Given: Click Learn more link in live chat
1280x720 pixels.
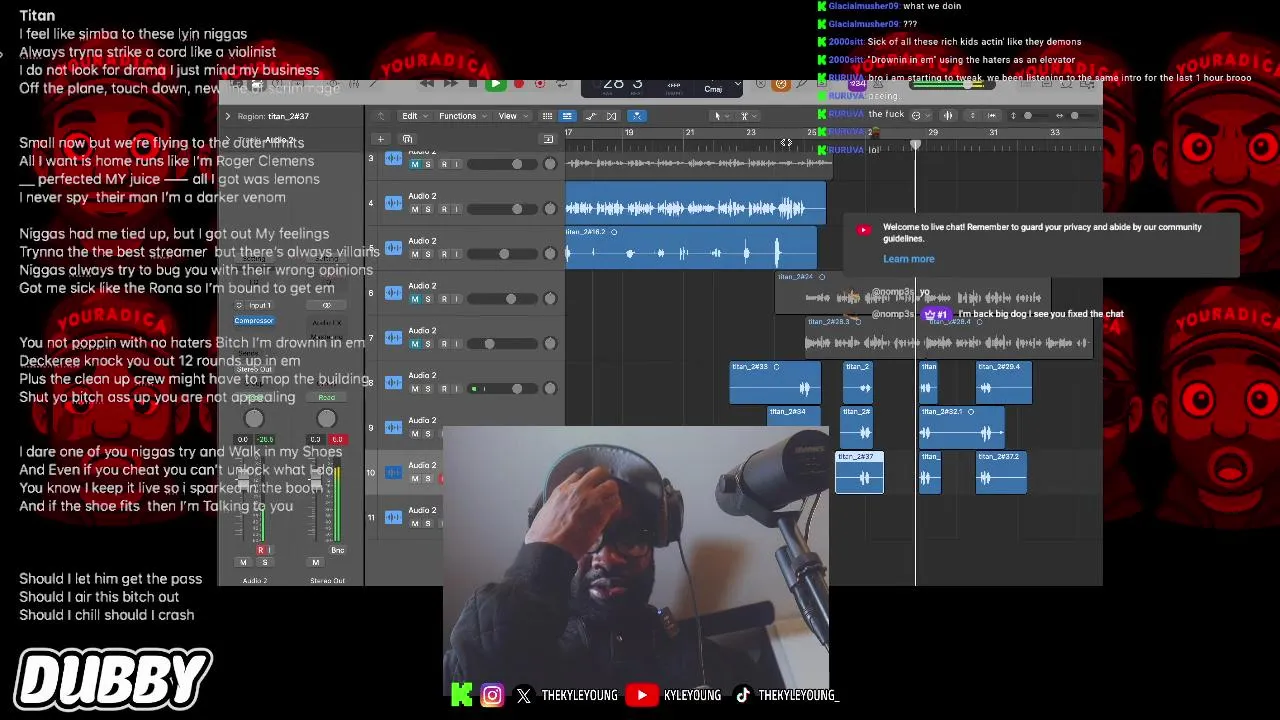Looking at the screenshot, I should coord(908,259).
